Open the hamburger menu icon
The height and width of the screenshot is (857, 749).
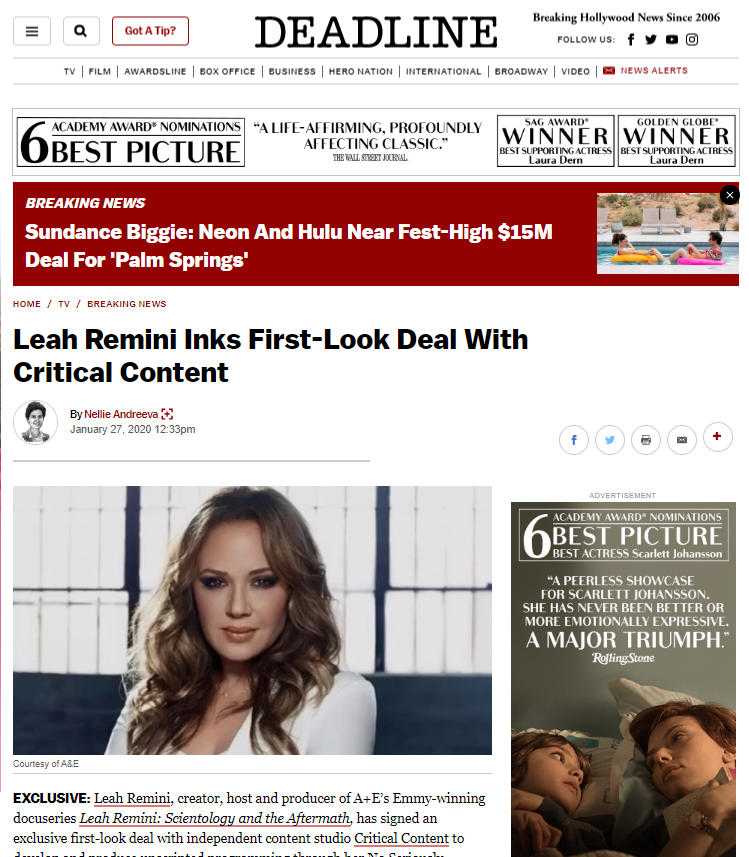(x=32, y=31)
